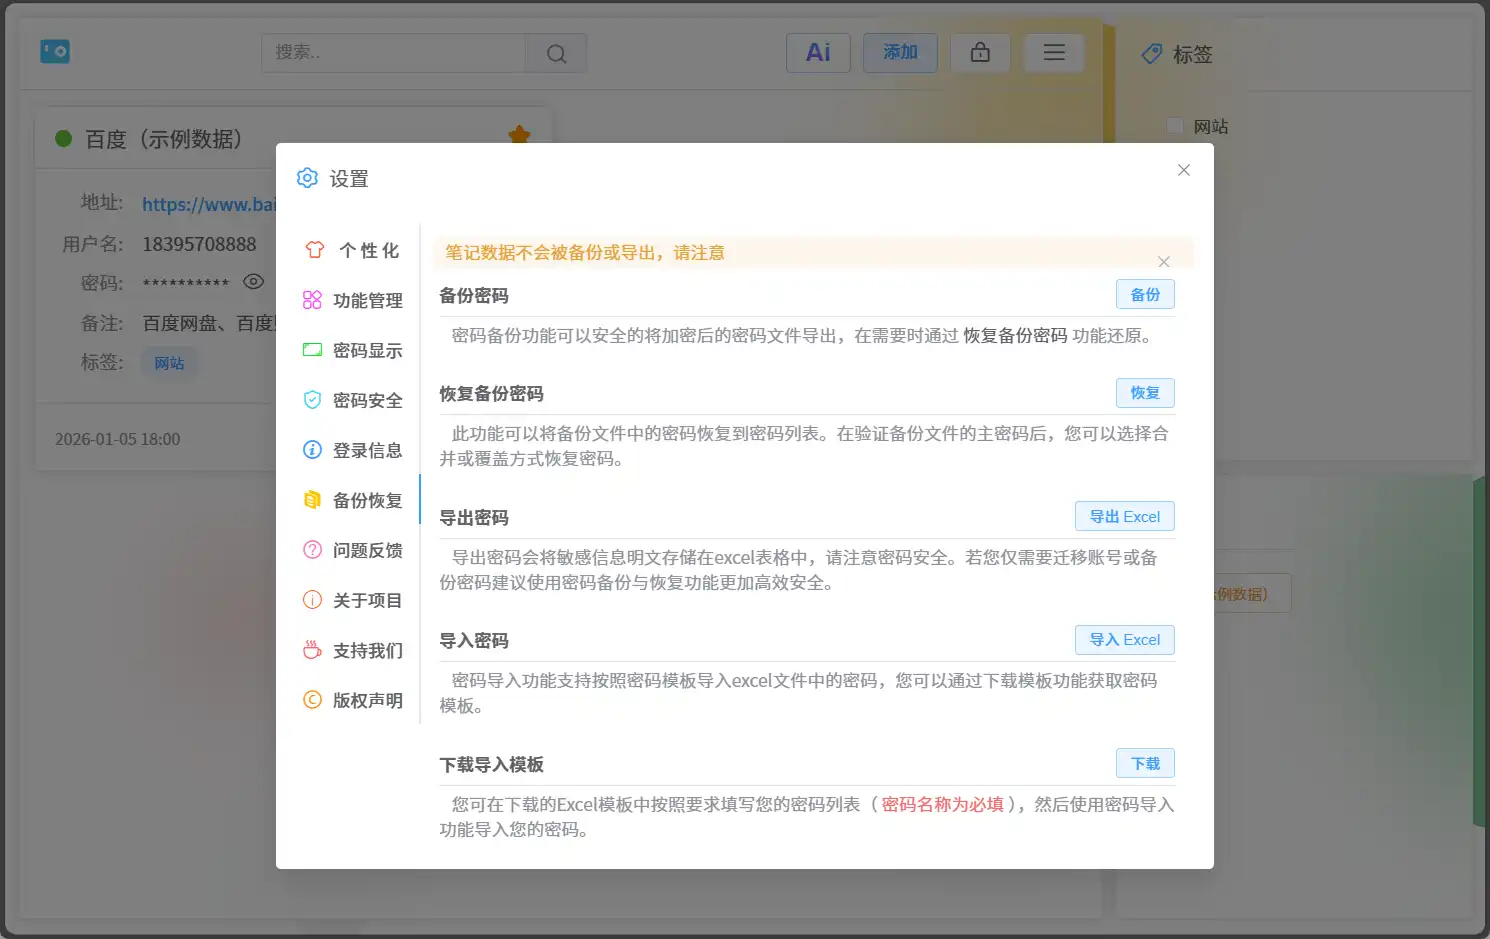
Task: Select the 个性化 shirt icon in the sidebar
Action: click(x=314, y=250)
